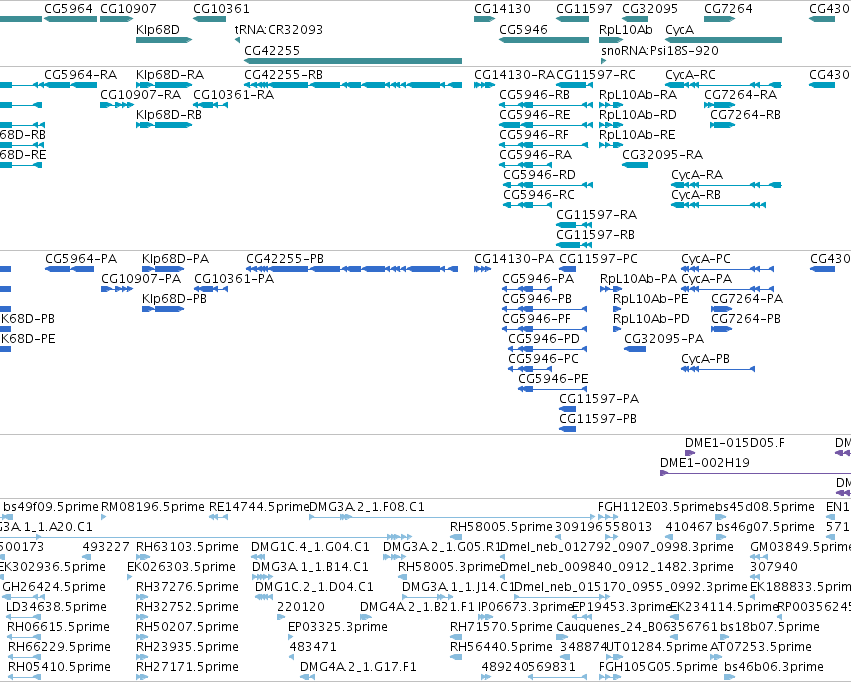Click the AT07253.5prime EST label
851x682 pixels.
click(761, 647)
